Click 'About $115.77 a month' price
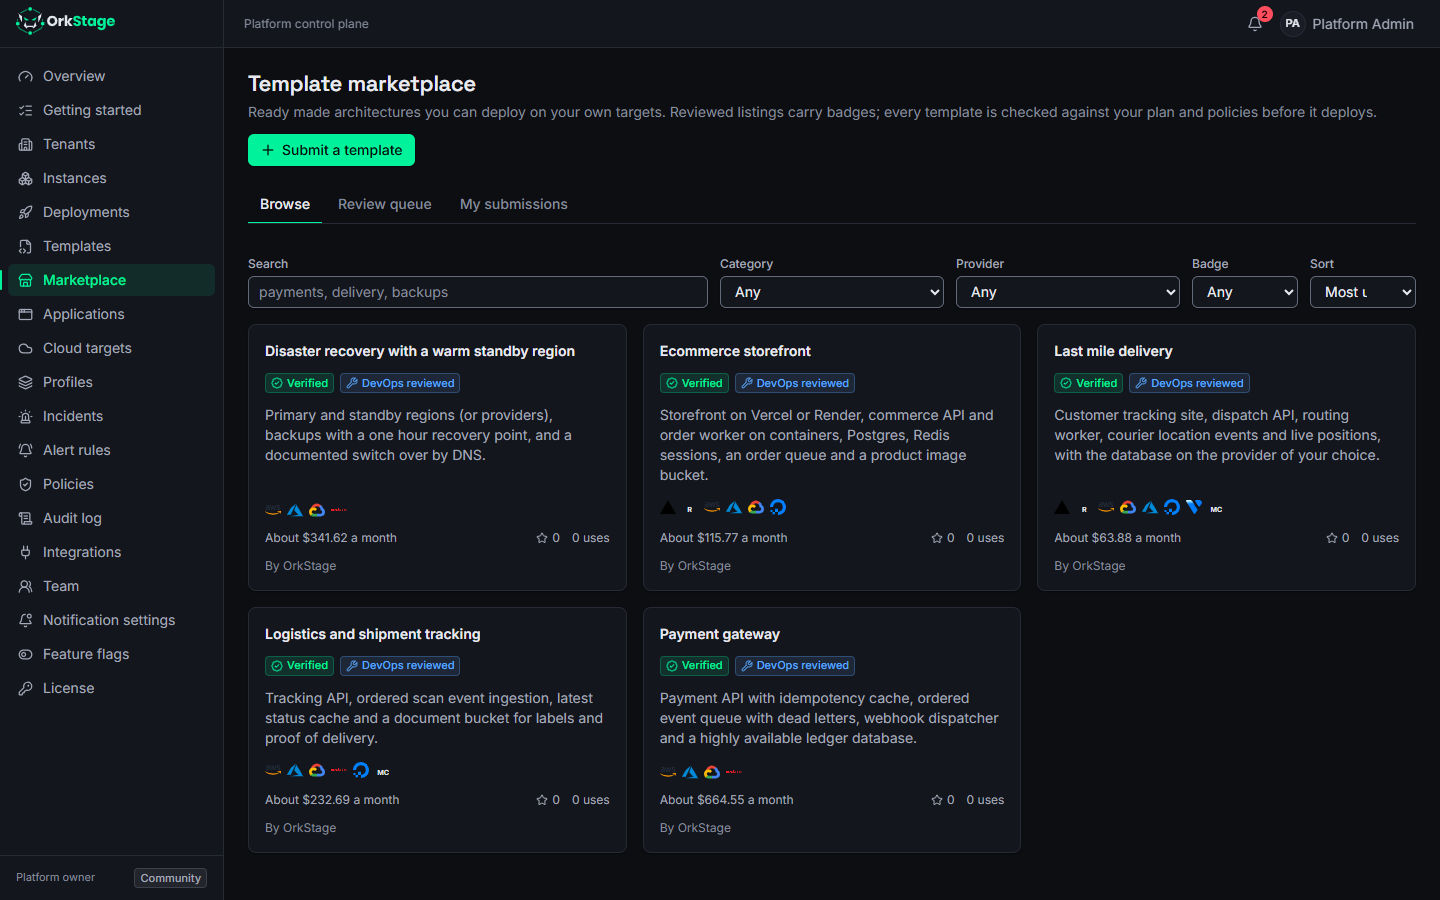This screenshot has height=900, width=1440. pos(724,538)
